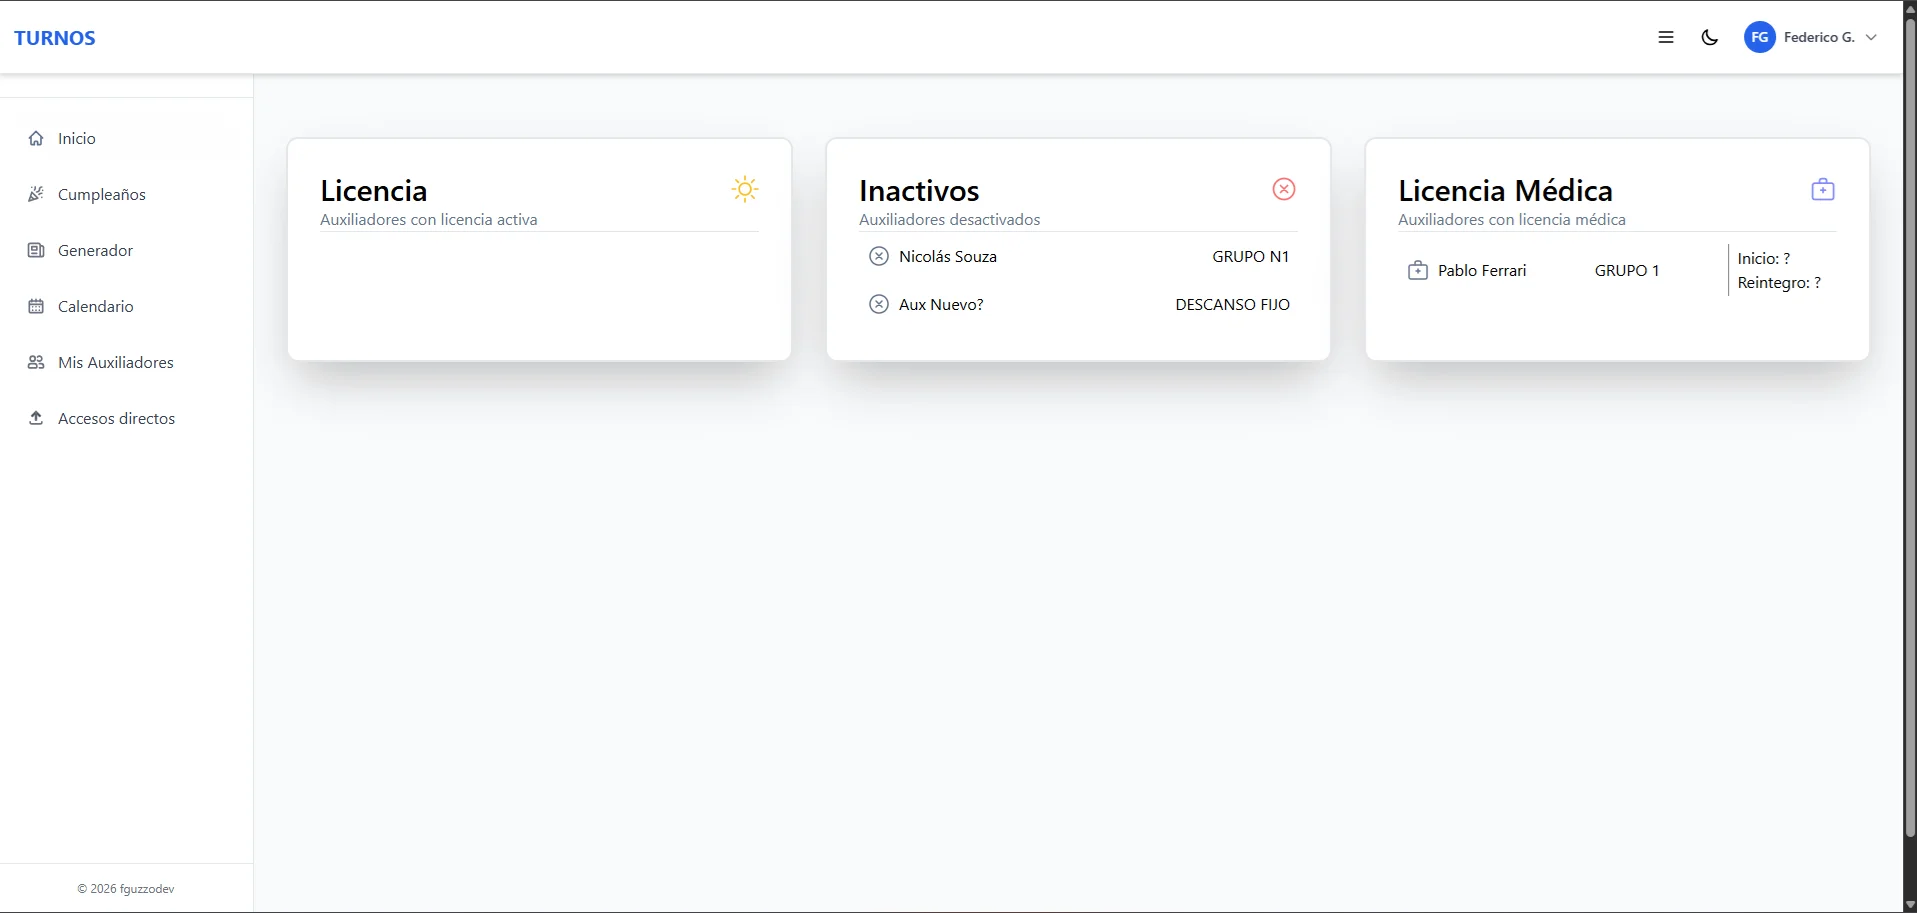This screenshot has height=913, width=1917.
Task: Click the Mis Auxiliadores people icon
Action: tap(36, 362)
